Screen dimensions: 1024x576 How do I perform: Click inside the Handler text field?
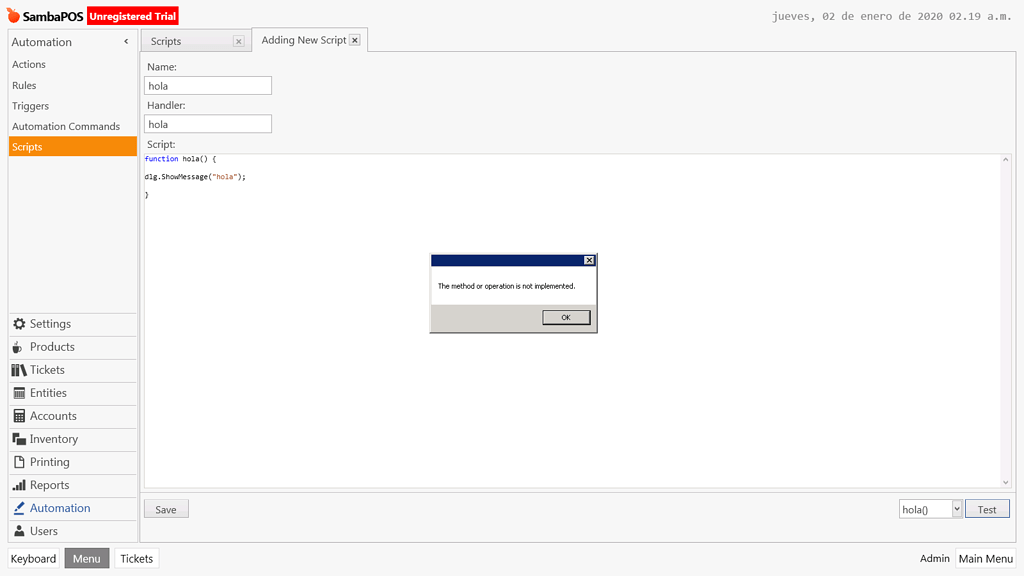[207, 123]
